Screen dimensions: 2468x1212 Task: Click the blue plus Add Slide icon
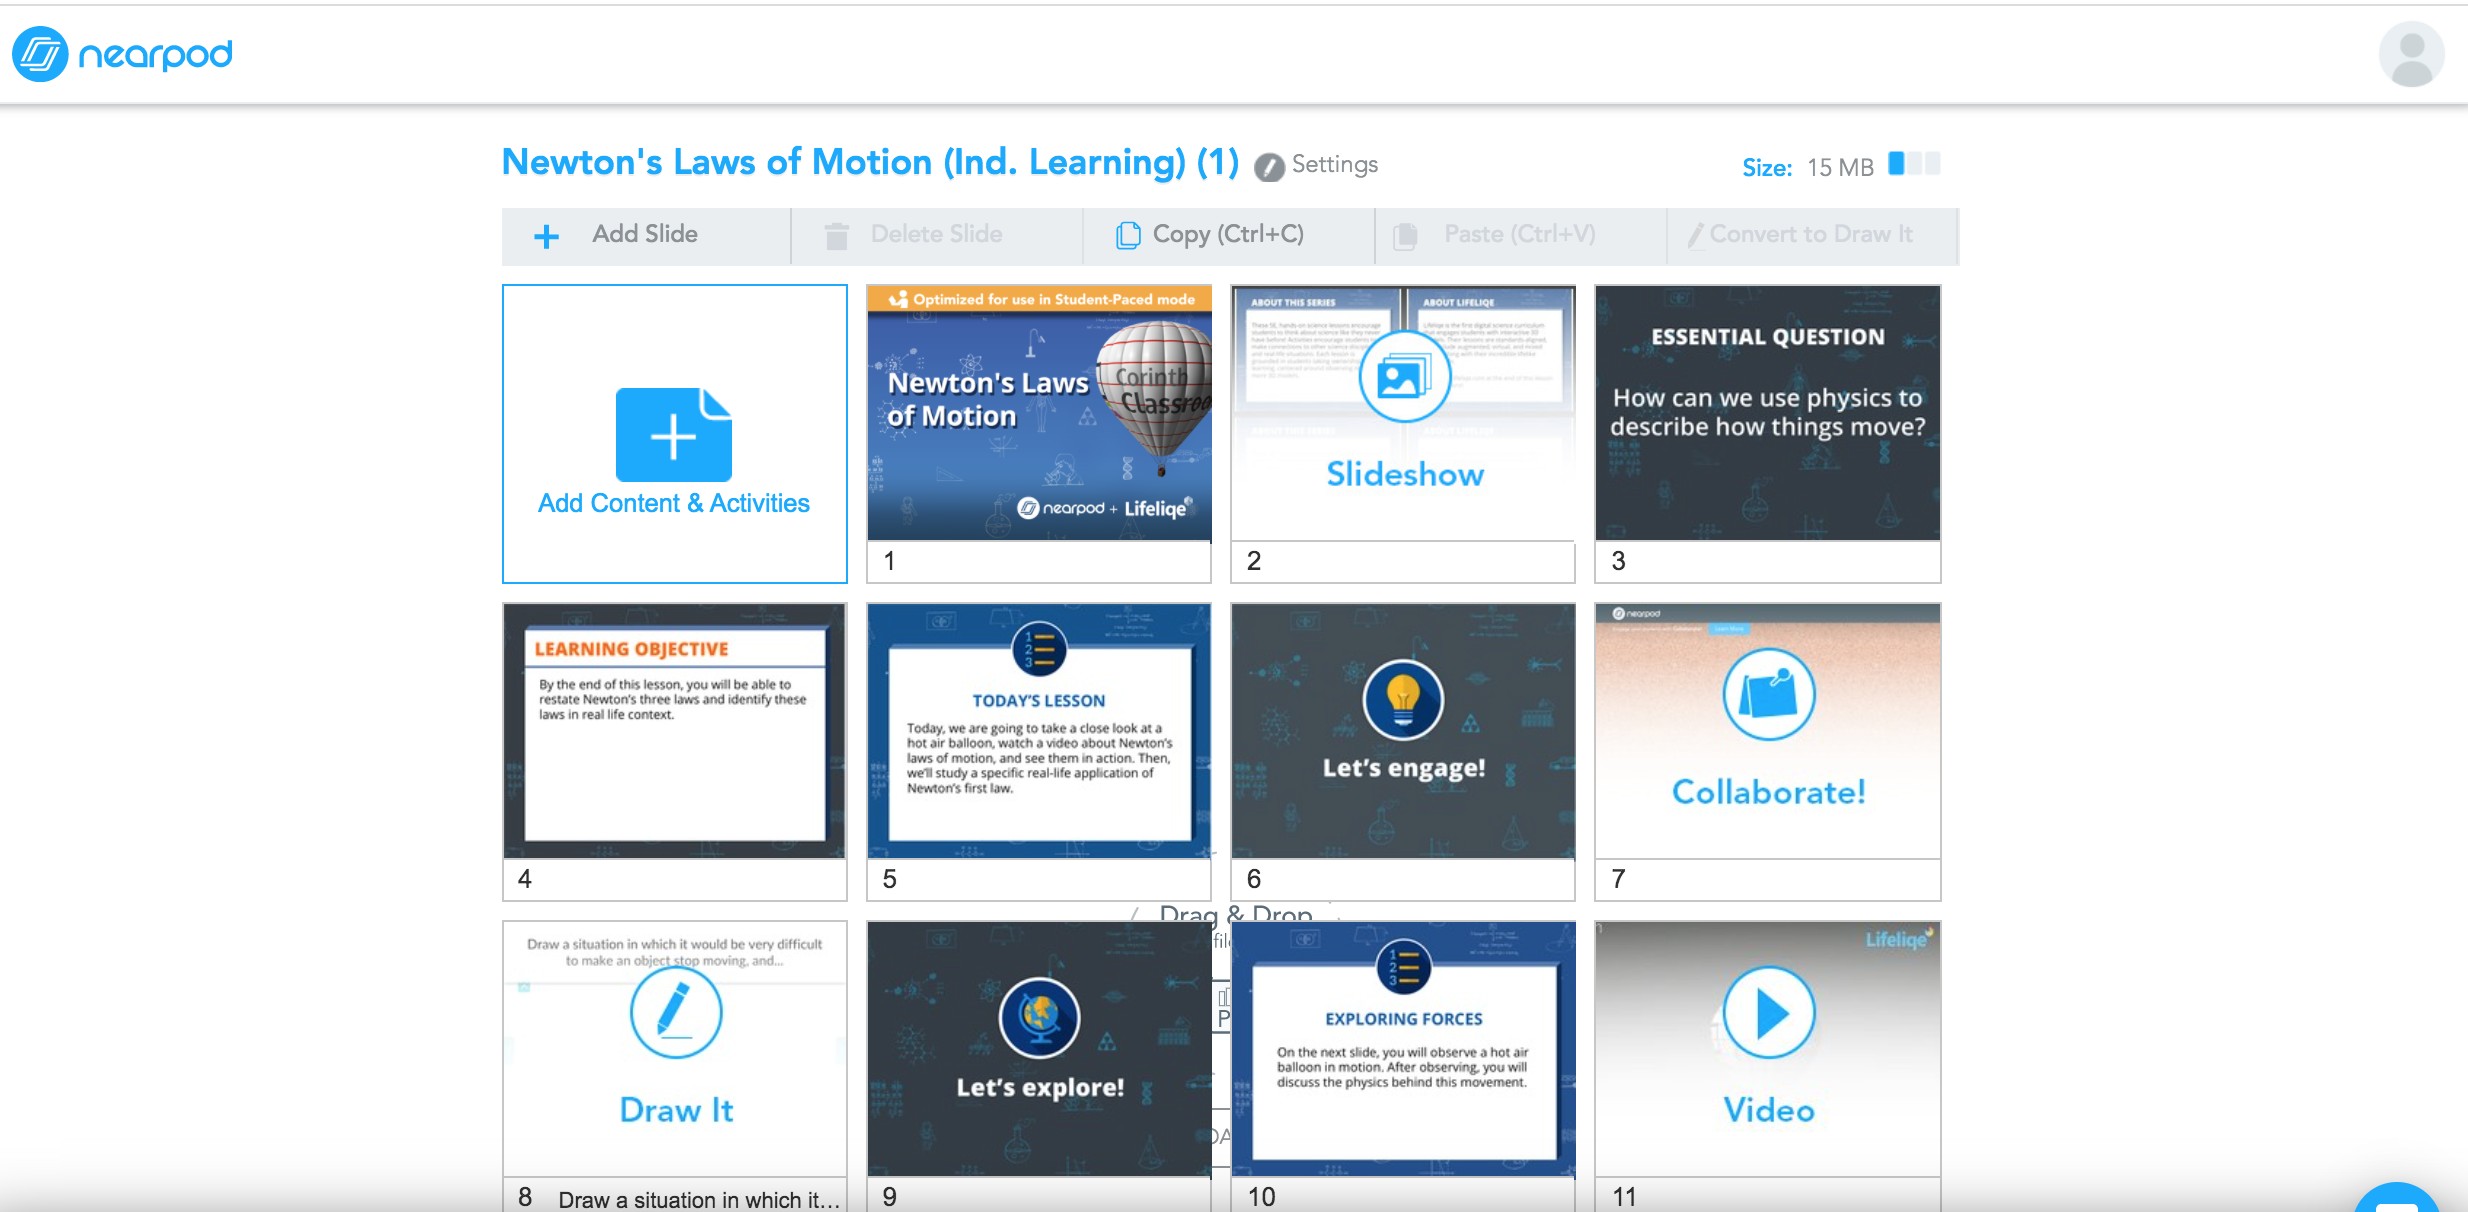[546, 236]
